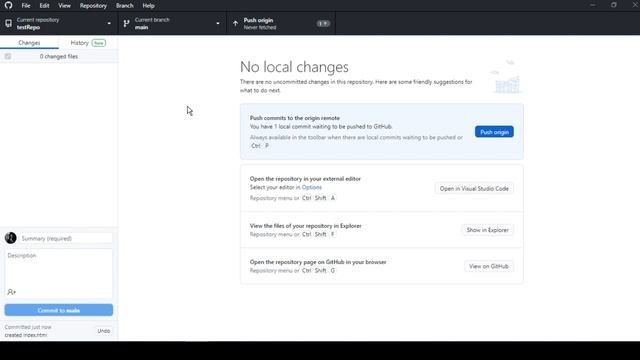
Task: Click the upward push arrow icon
Action: click(x=235, y=24)
